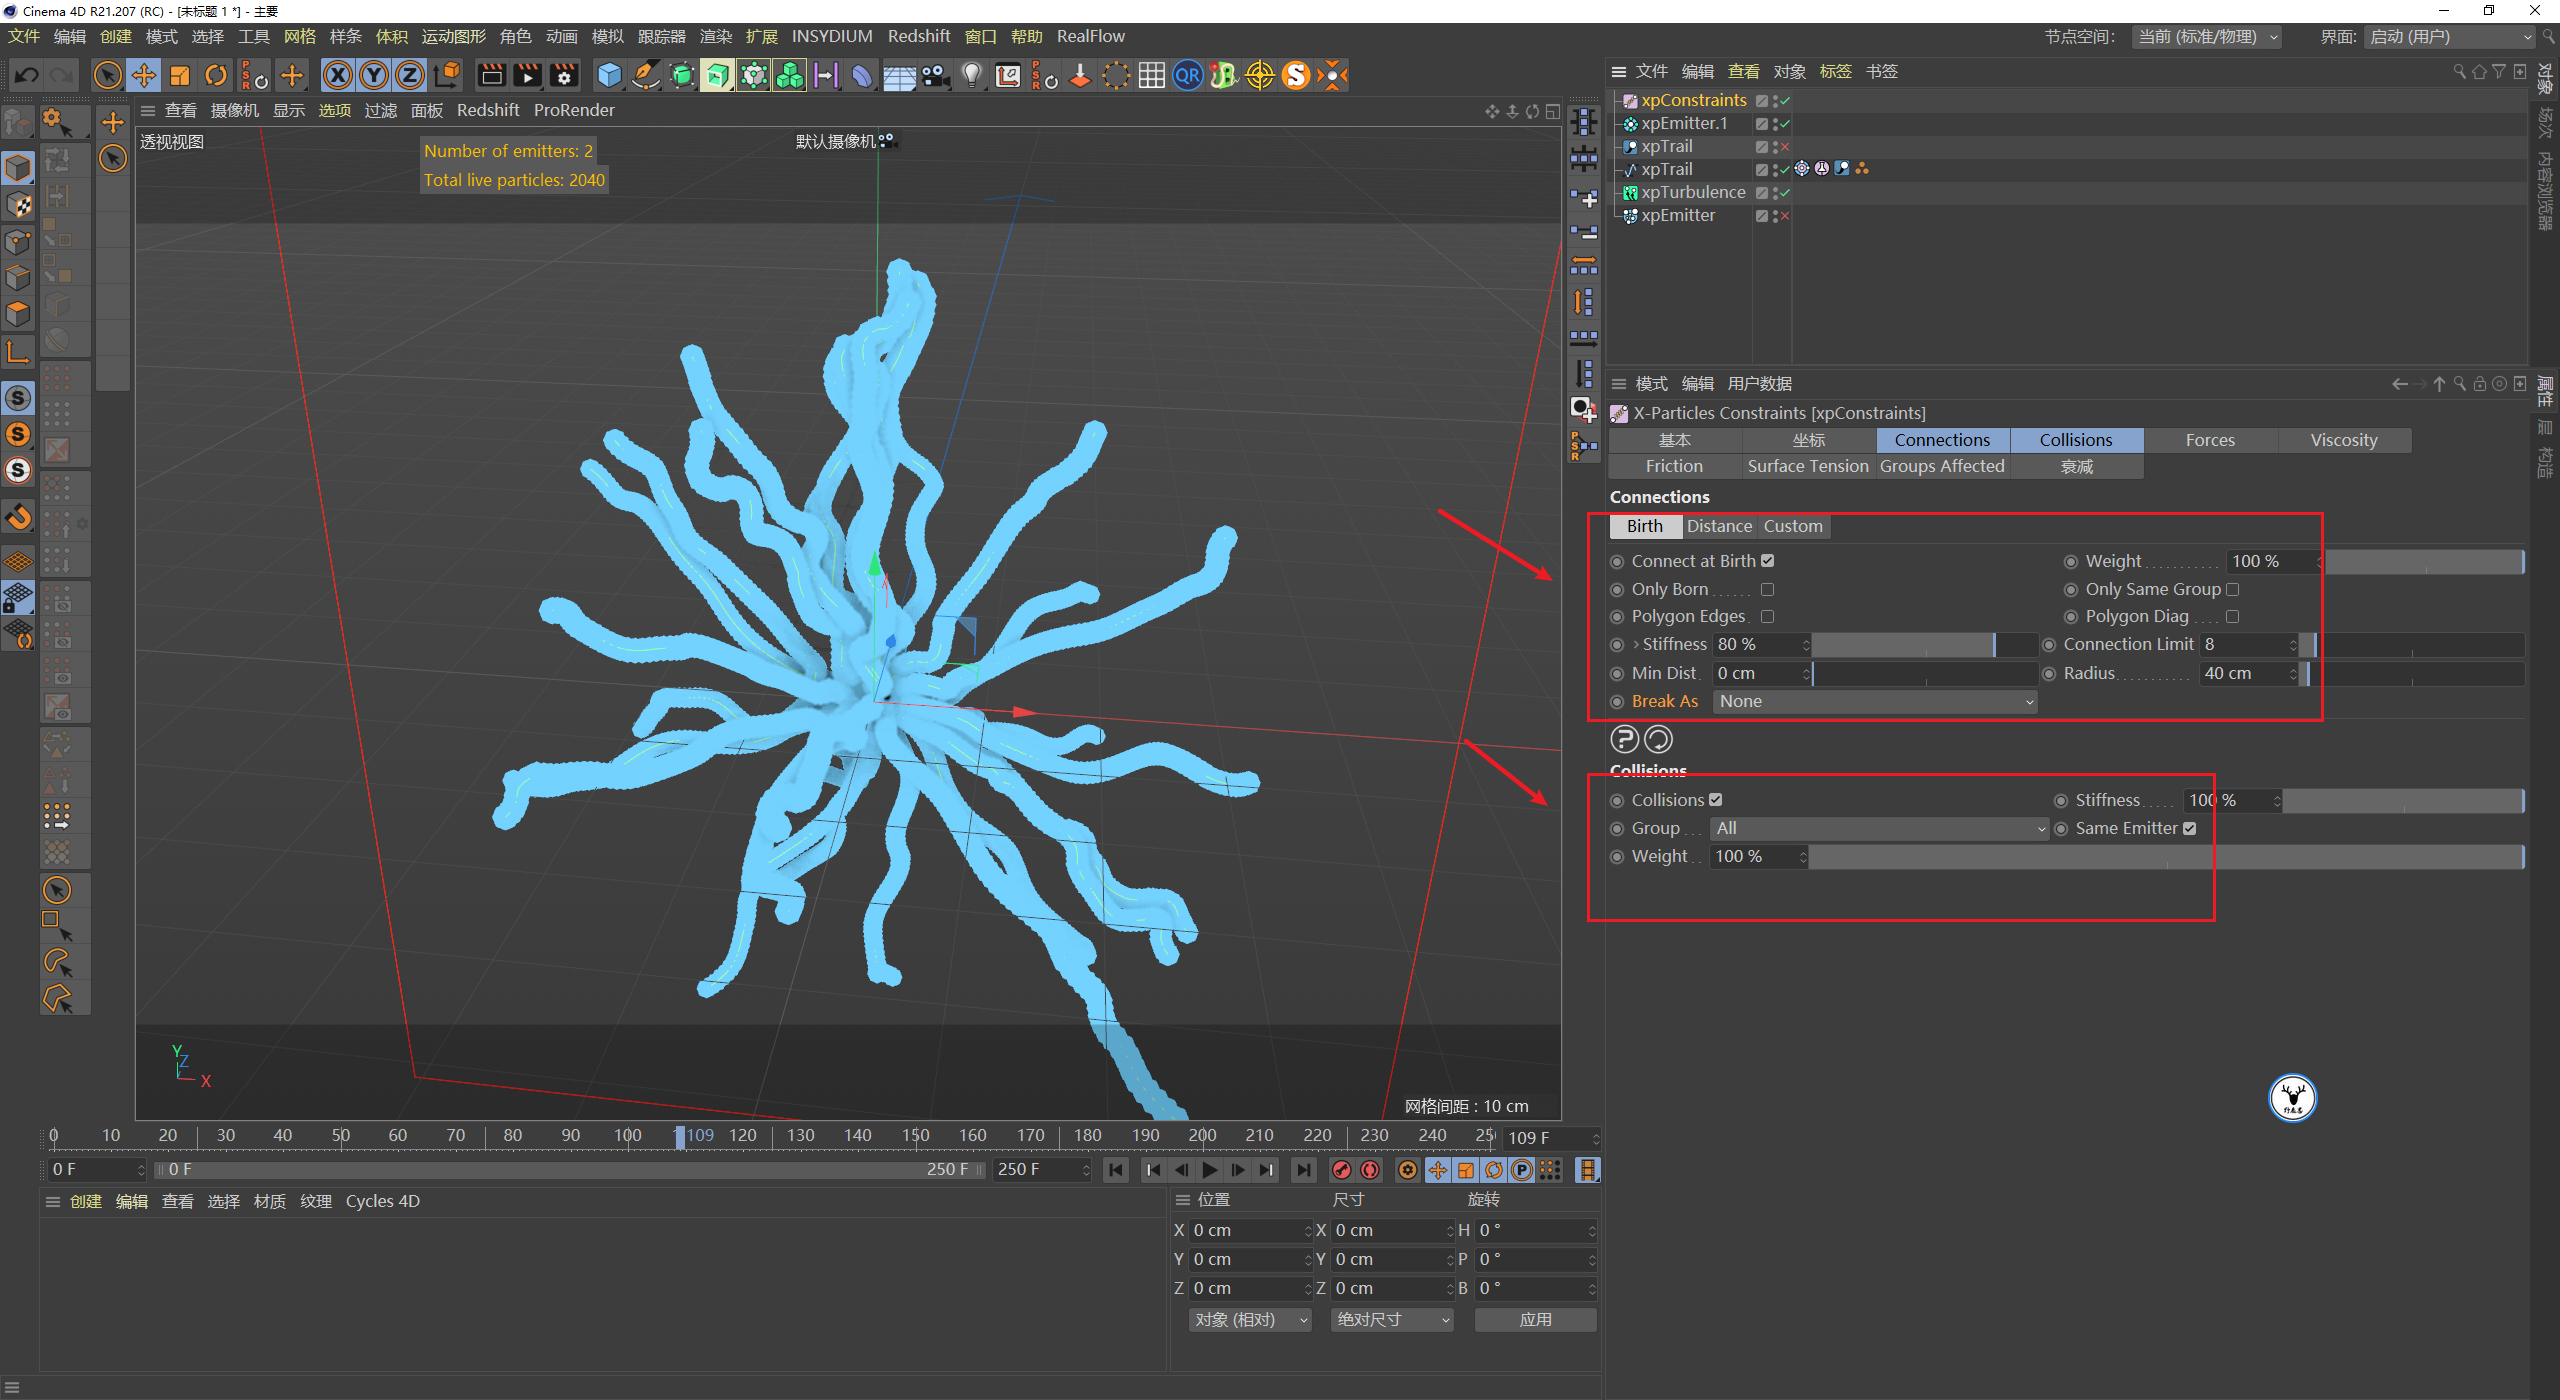Click the Connection Limit stepper arrows
The height and width of the screenshot is (1400, 2560).
tap(2293, 645)
